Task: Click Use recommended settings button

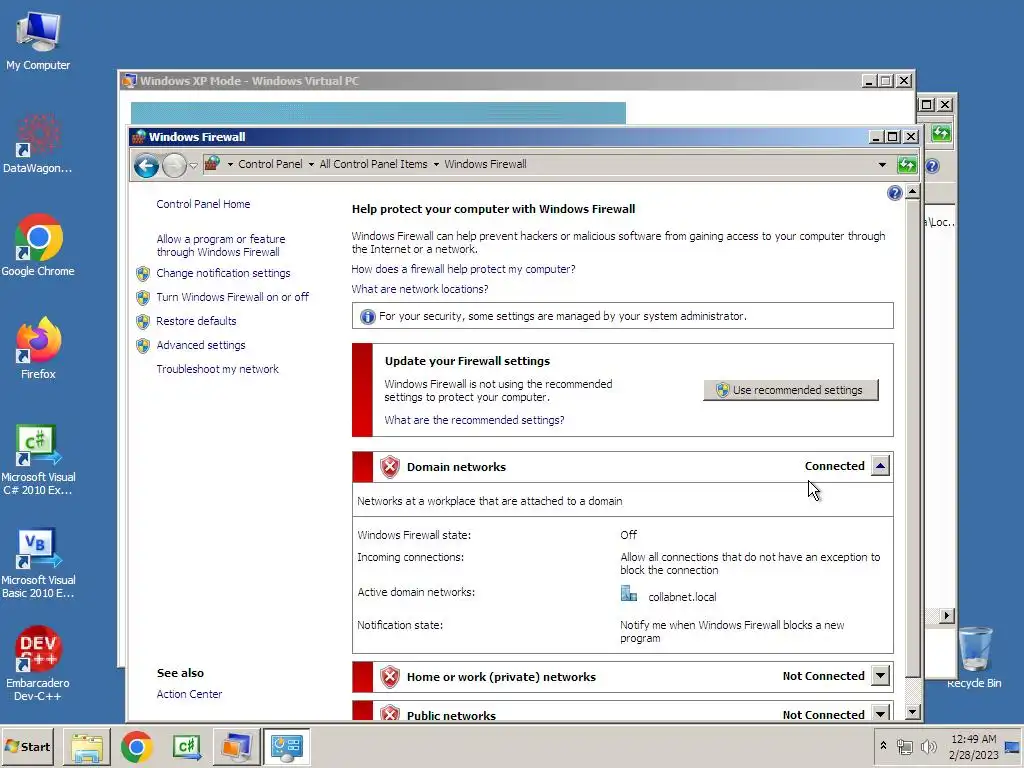Action: tap(791, 390)
